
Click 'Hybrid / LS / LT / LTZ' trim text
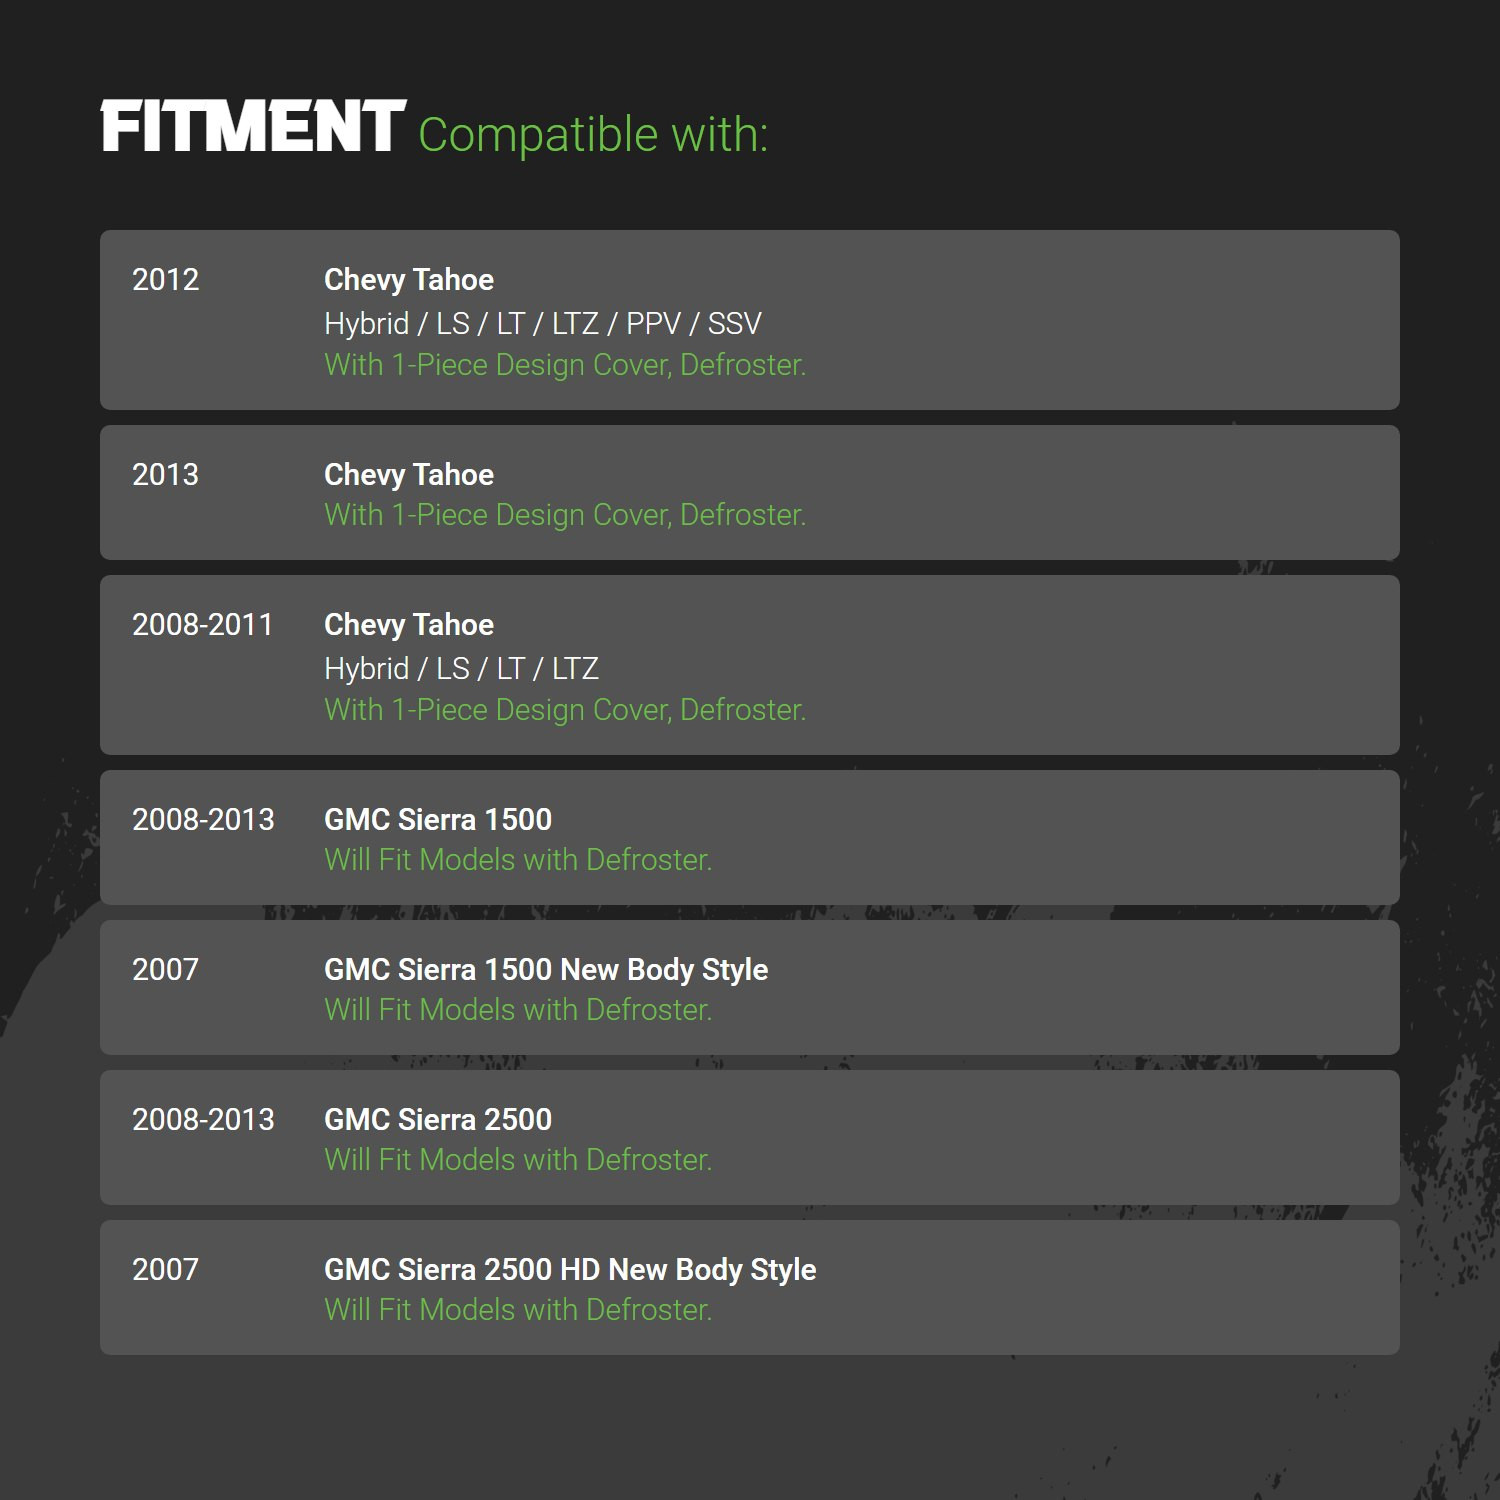tap(462, 669)
